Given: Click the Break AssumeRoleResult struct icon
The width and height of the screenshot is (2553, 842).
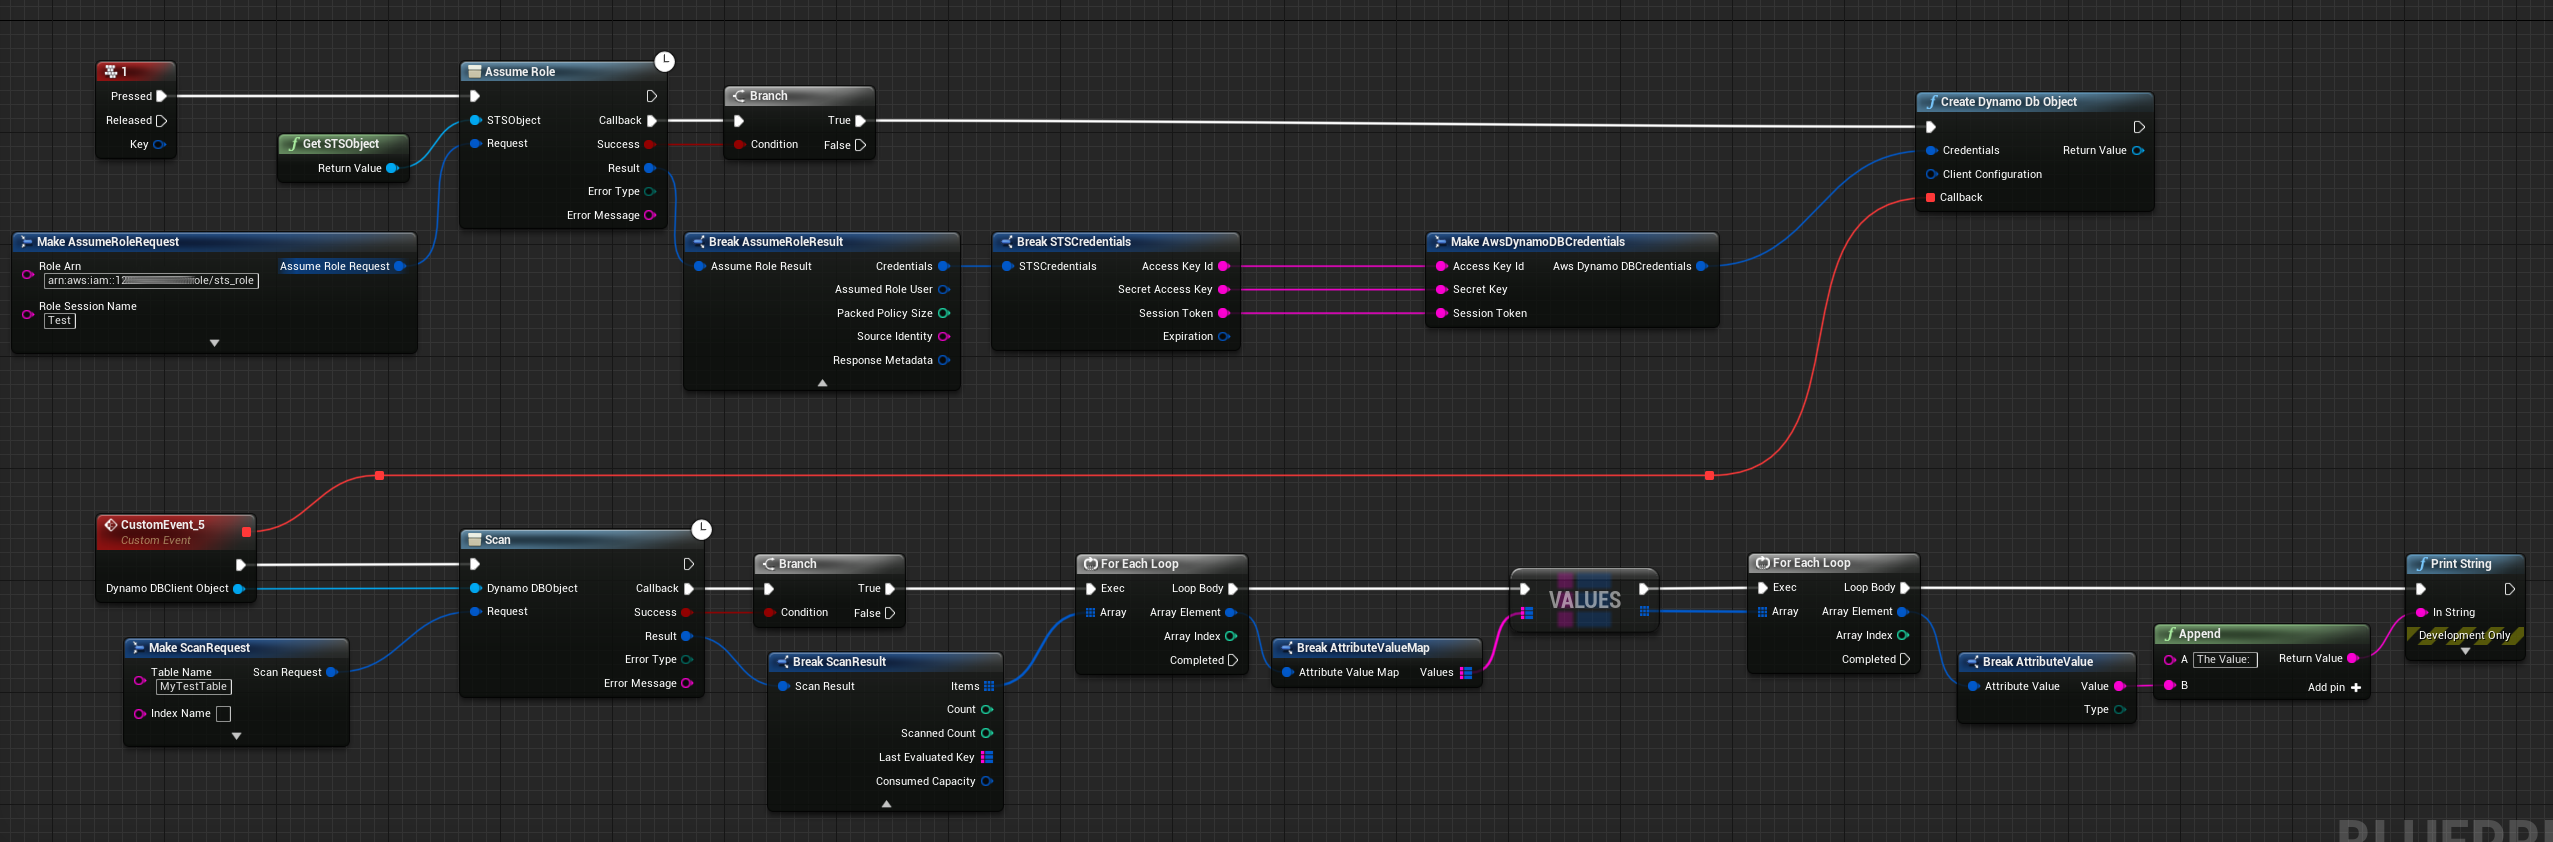Looking at the screenshot, I should (699, 242).
